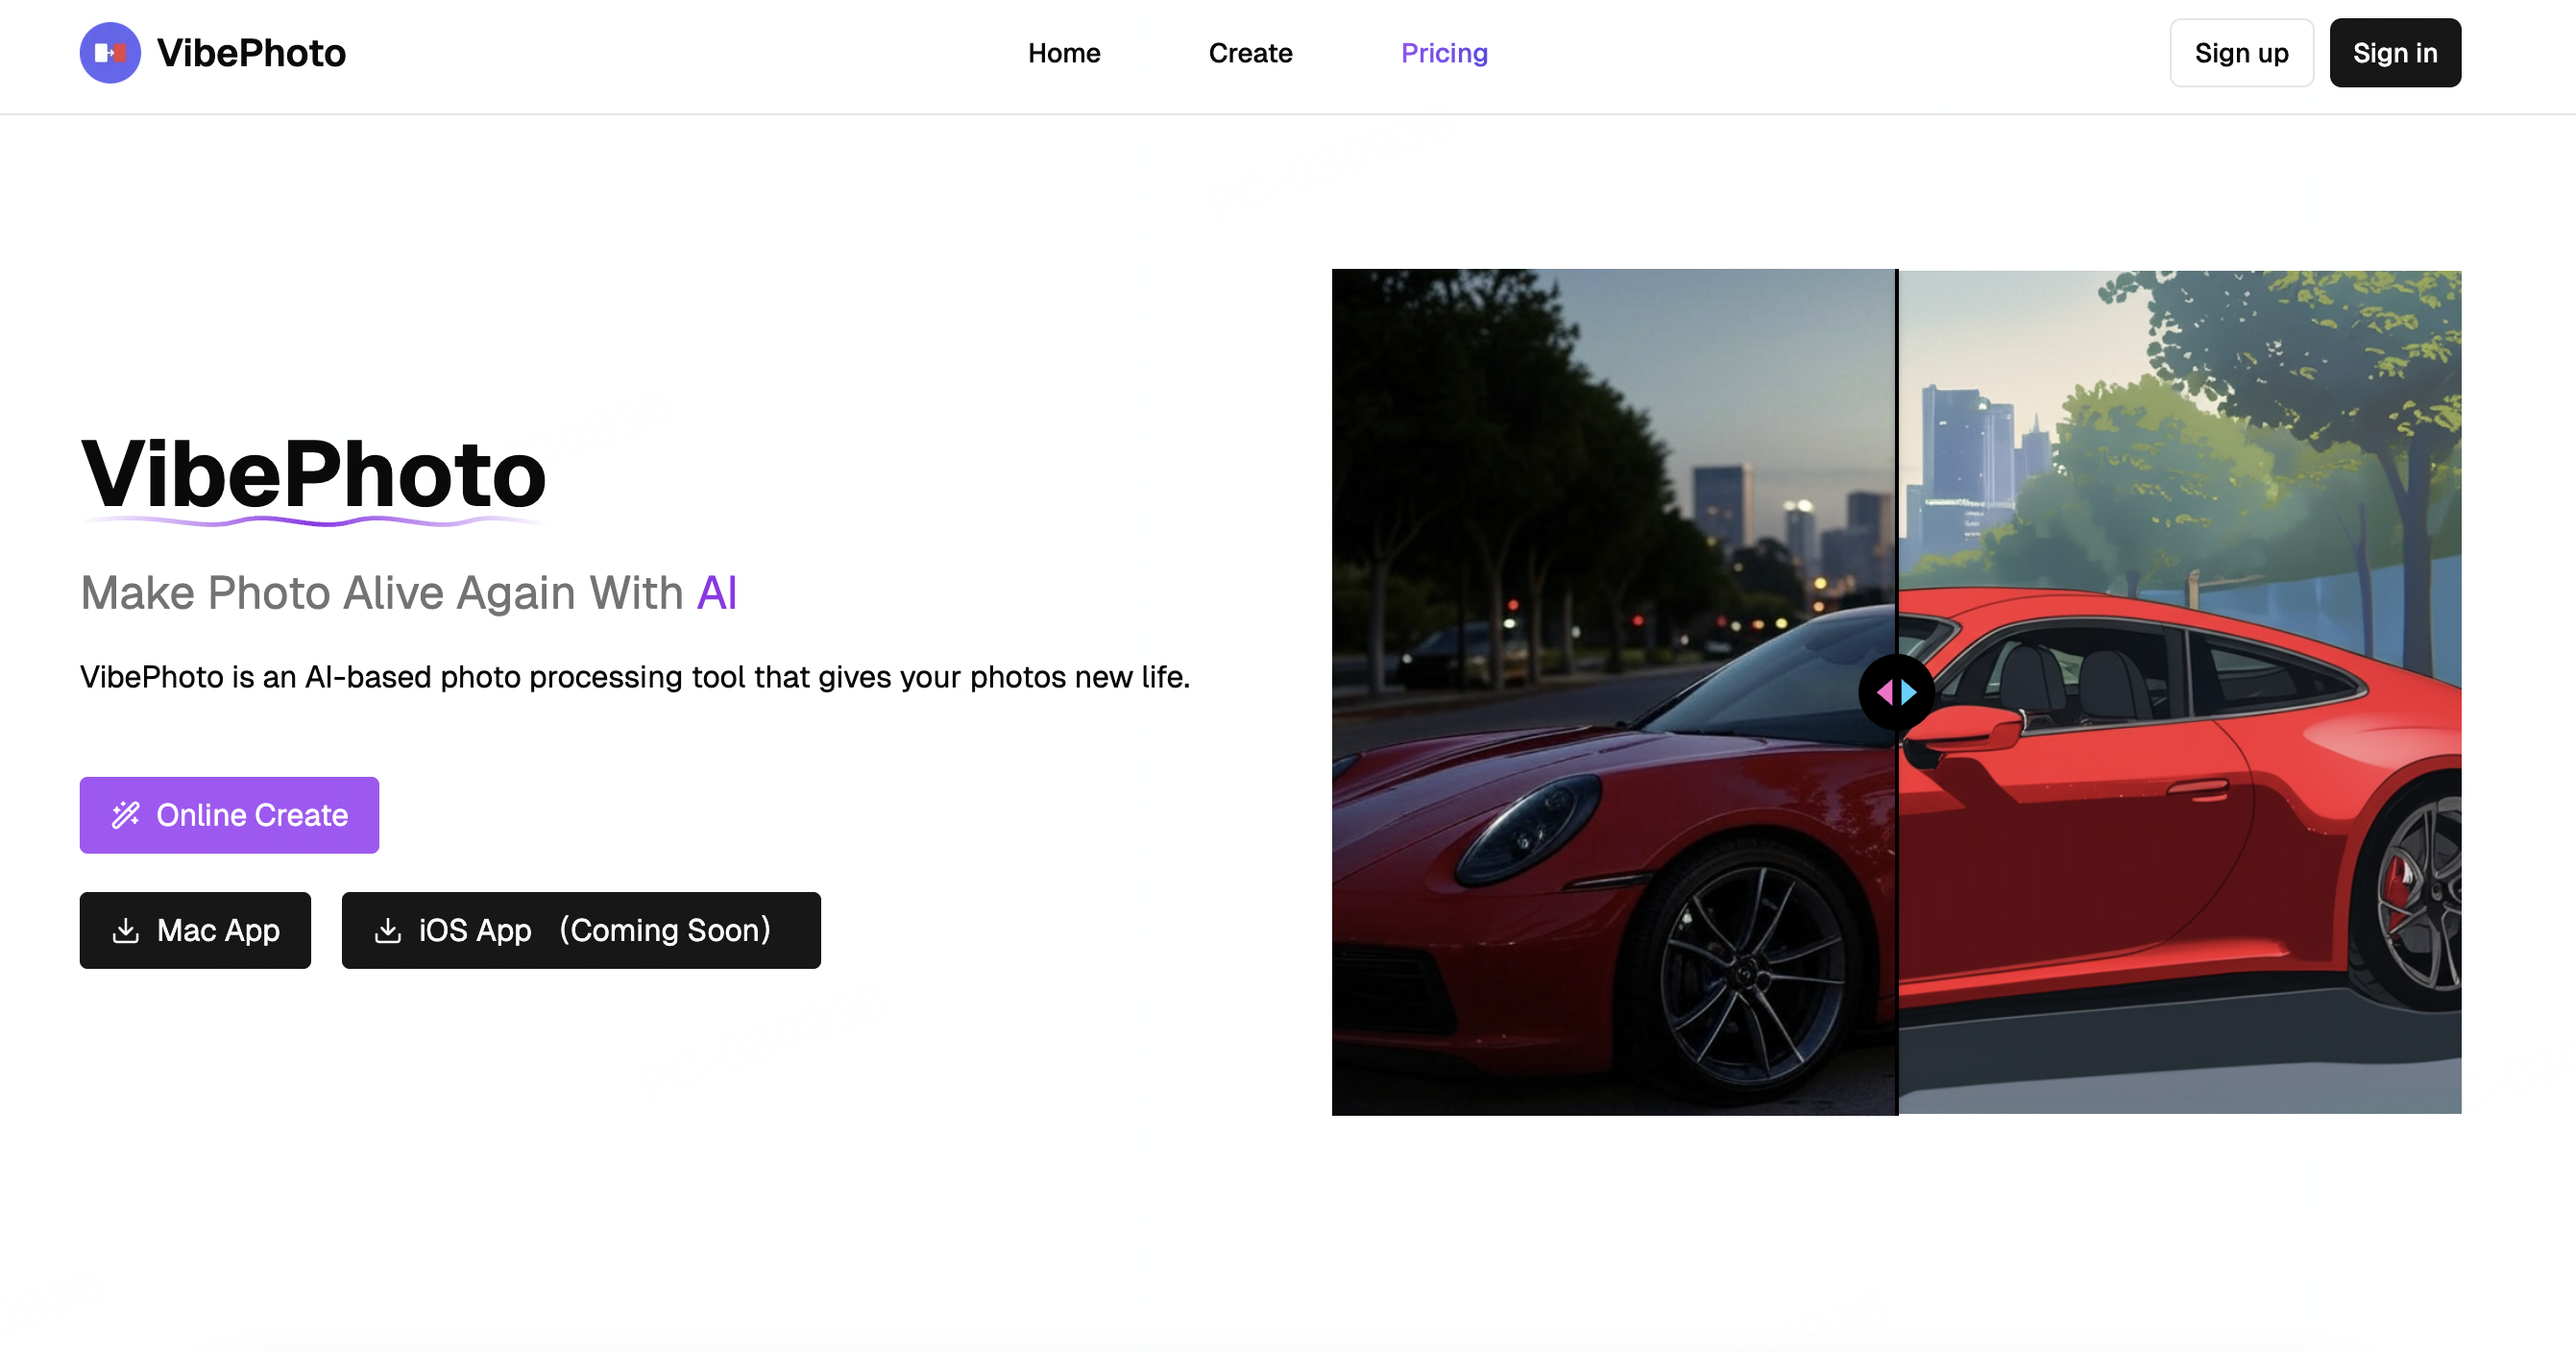Click the large VibePhoto hero heading
Image resolution: width=2576 pixels, height=1352 pixels.
(313, 475)
